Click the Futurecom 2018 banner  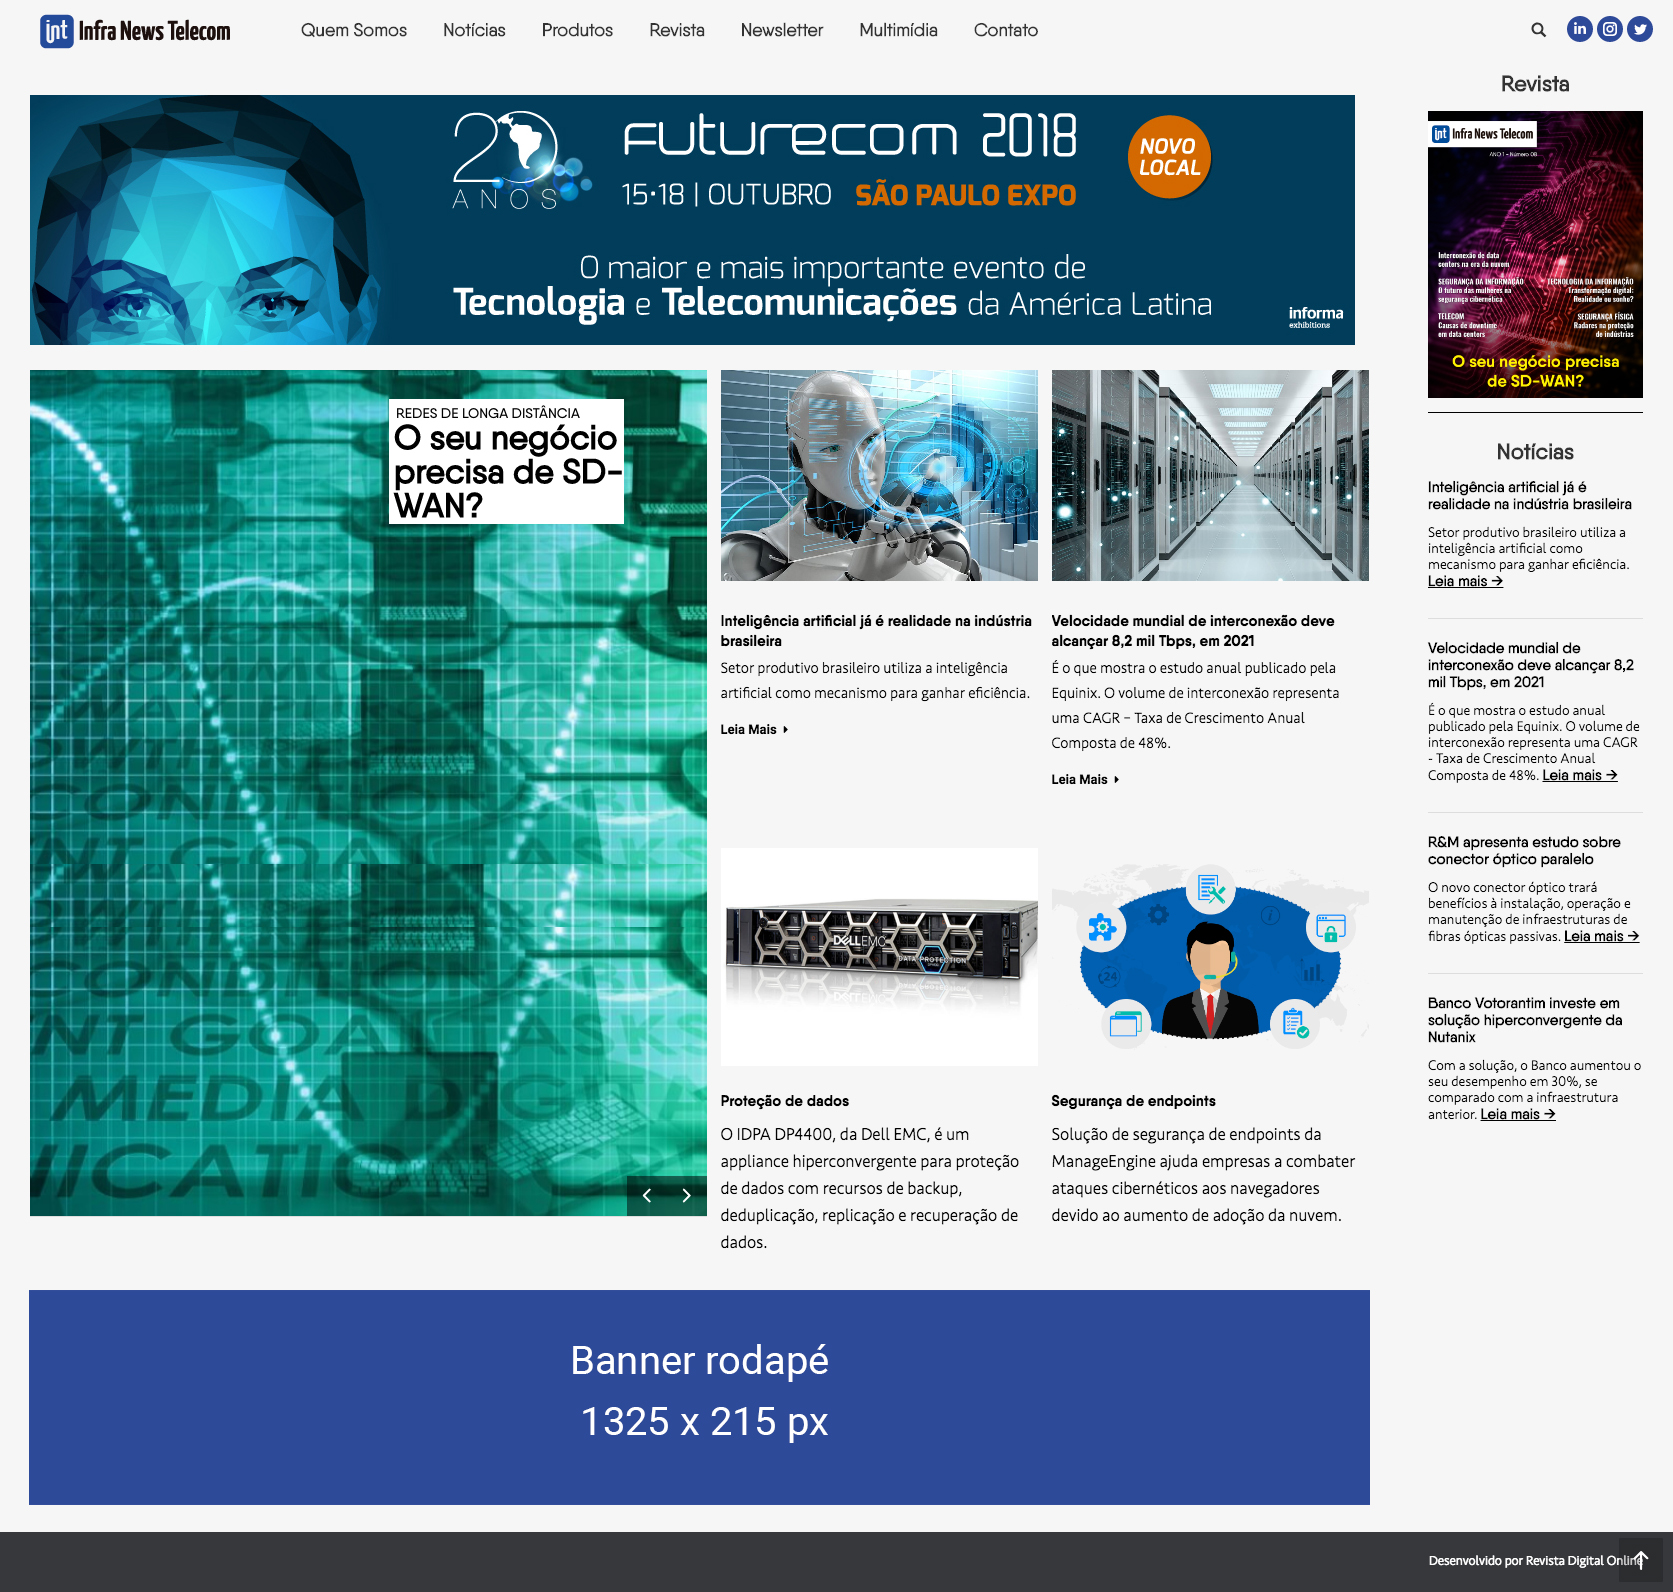692,220
